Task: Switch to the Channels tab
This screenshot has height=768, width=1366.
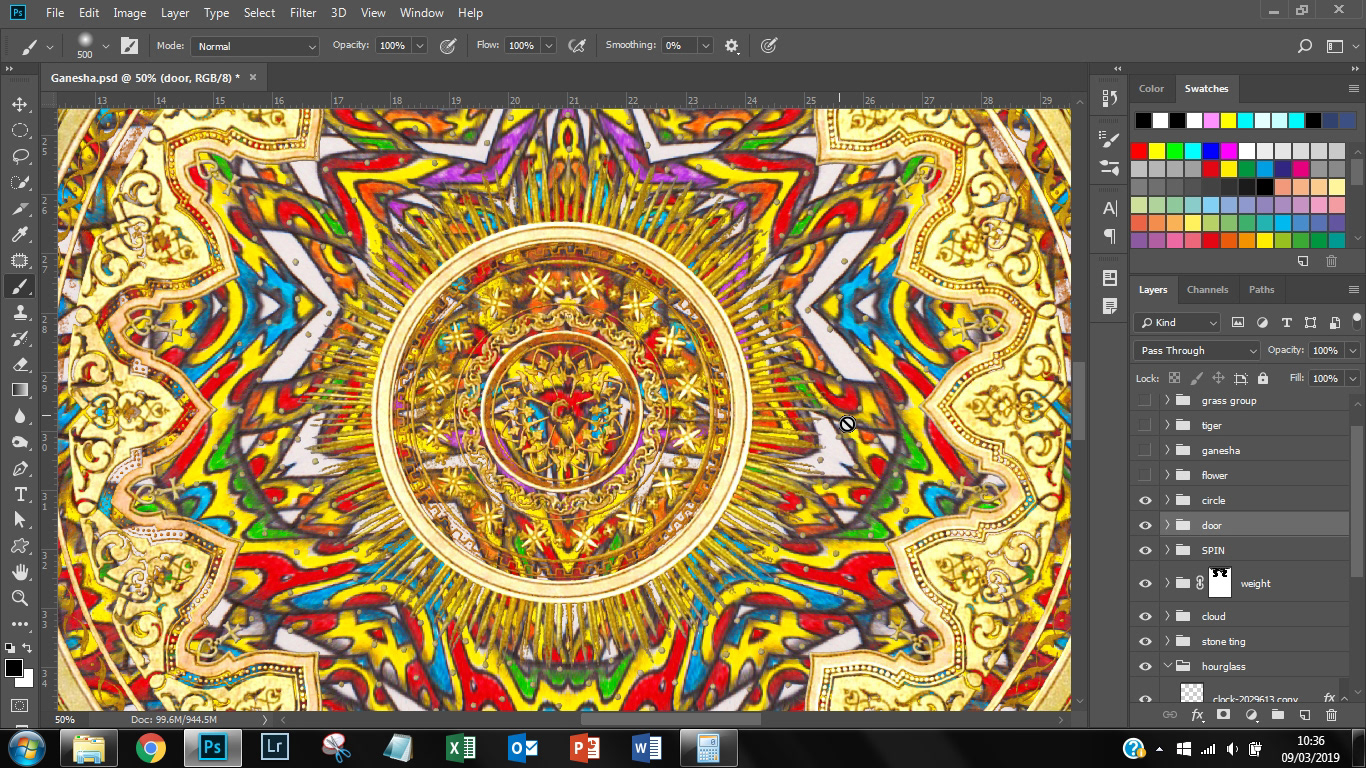Action: click(x=1207, y=289)
